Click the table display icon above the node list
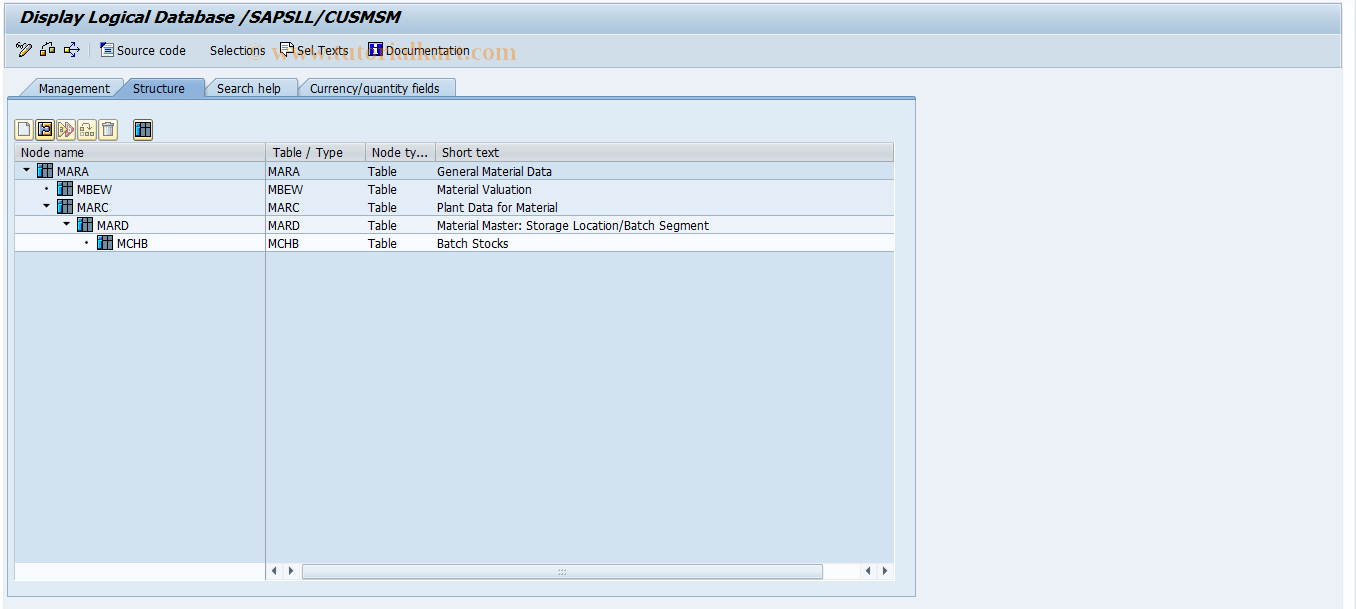Viewport: 1356px width, 609px height. [142, 130]
